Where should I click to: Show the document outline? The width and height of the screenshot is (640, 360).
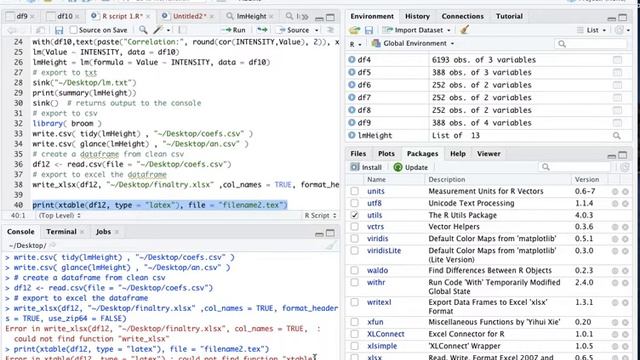coord(330,30)
